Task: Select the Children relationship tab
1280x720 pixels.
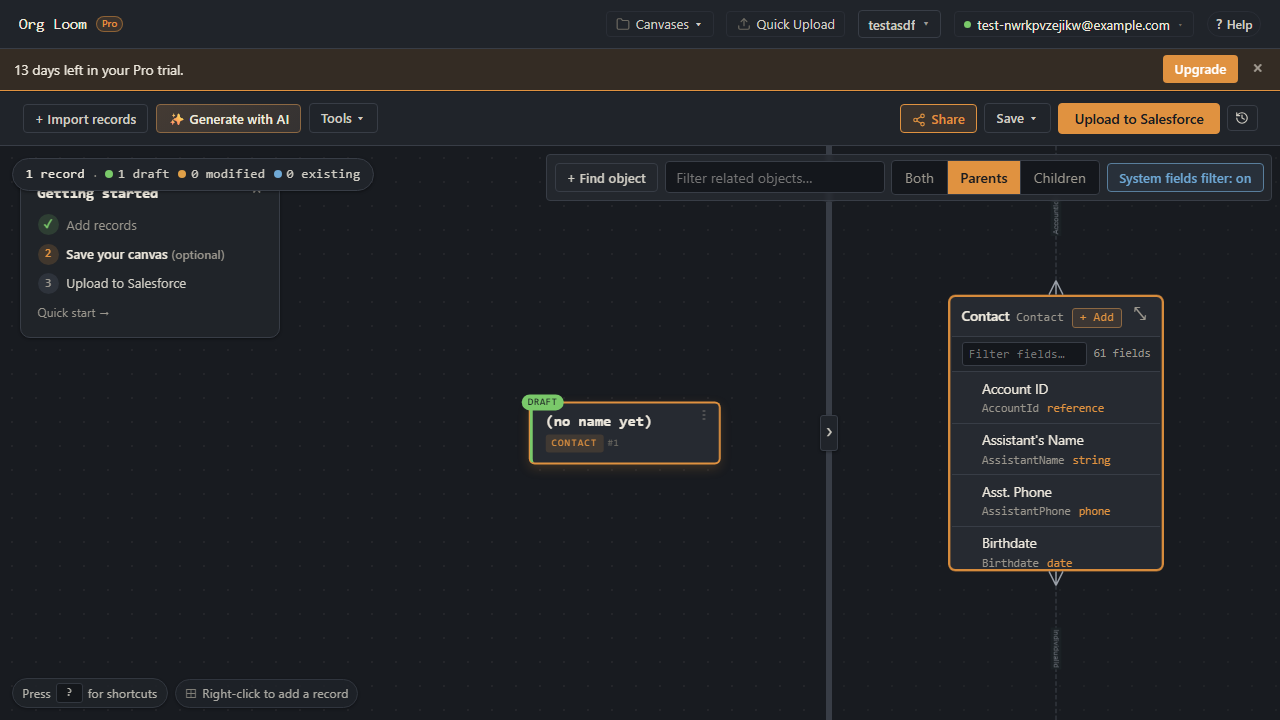Action: click(x=1060, y=178)
